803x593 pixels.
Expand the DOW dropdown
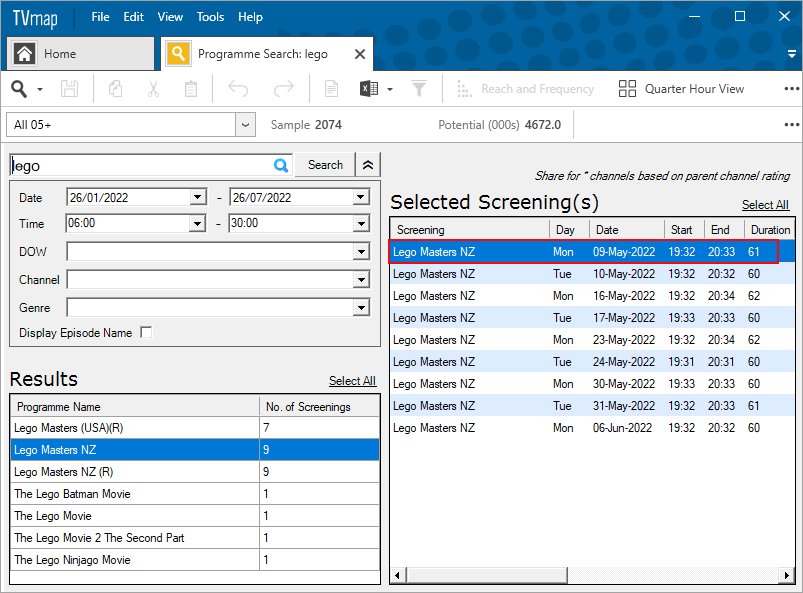pos(361,251)
